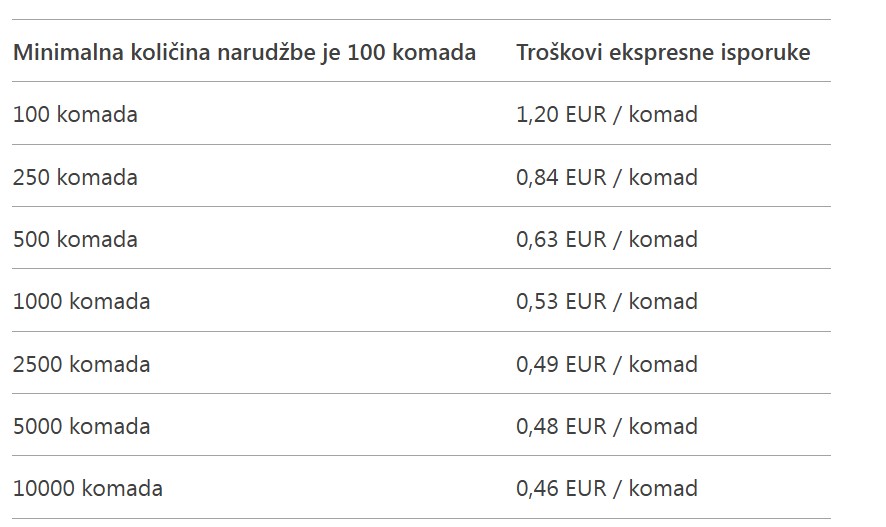This screenshot has width=886, height=527.
Task: Select the '1000 komada' quantity cell
Action: pyautogui.click(x=81, y=301)
